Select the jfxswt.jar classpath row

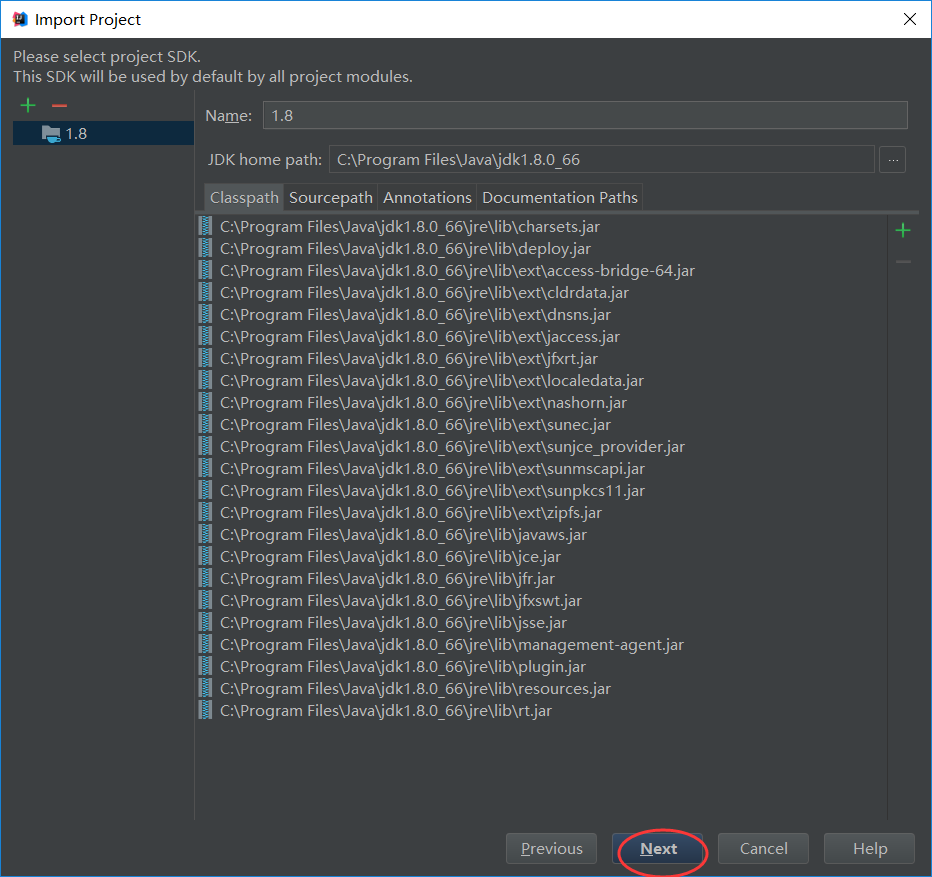[542, 601]
